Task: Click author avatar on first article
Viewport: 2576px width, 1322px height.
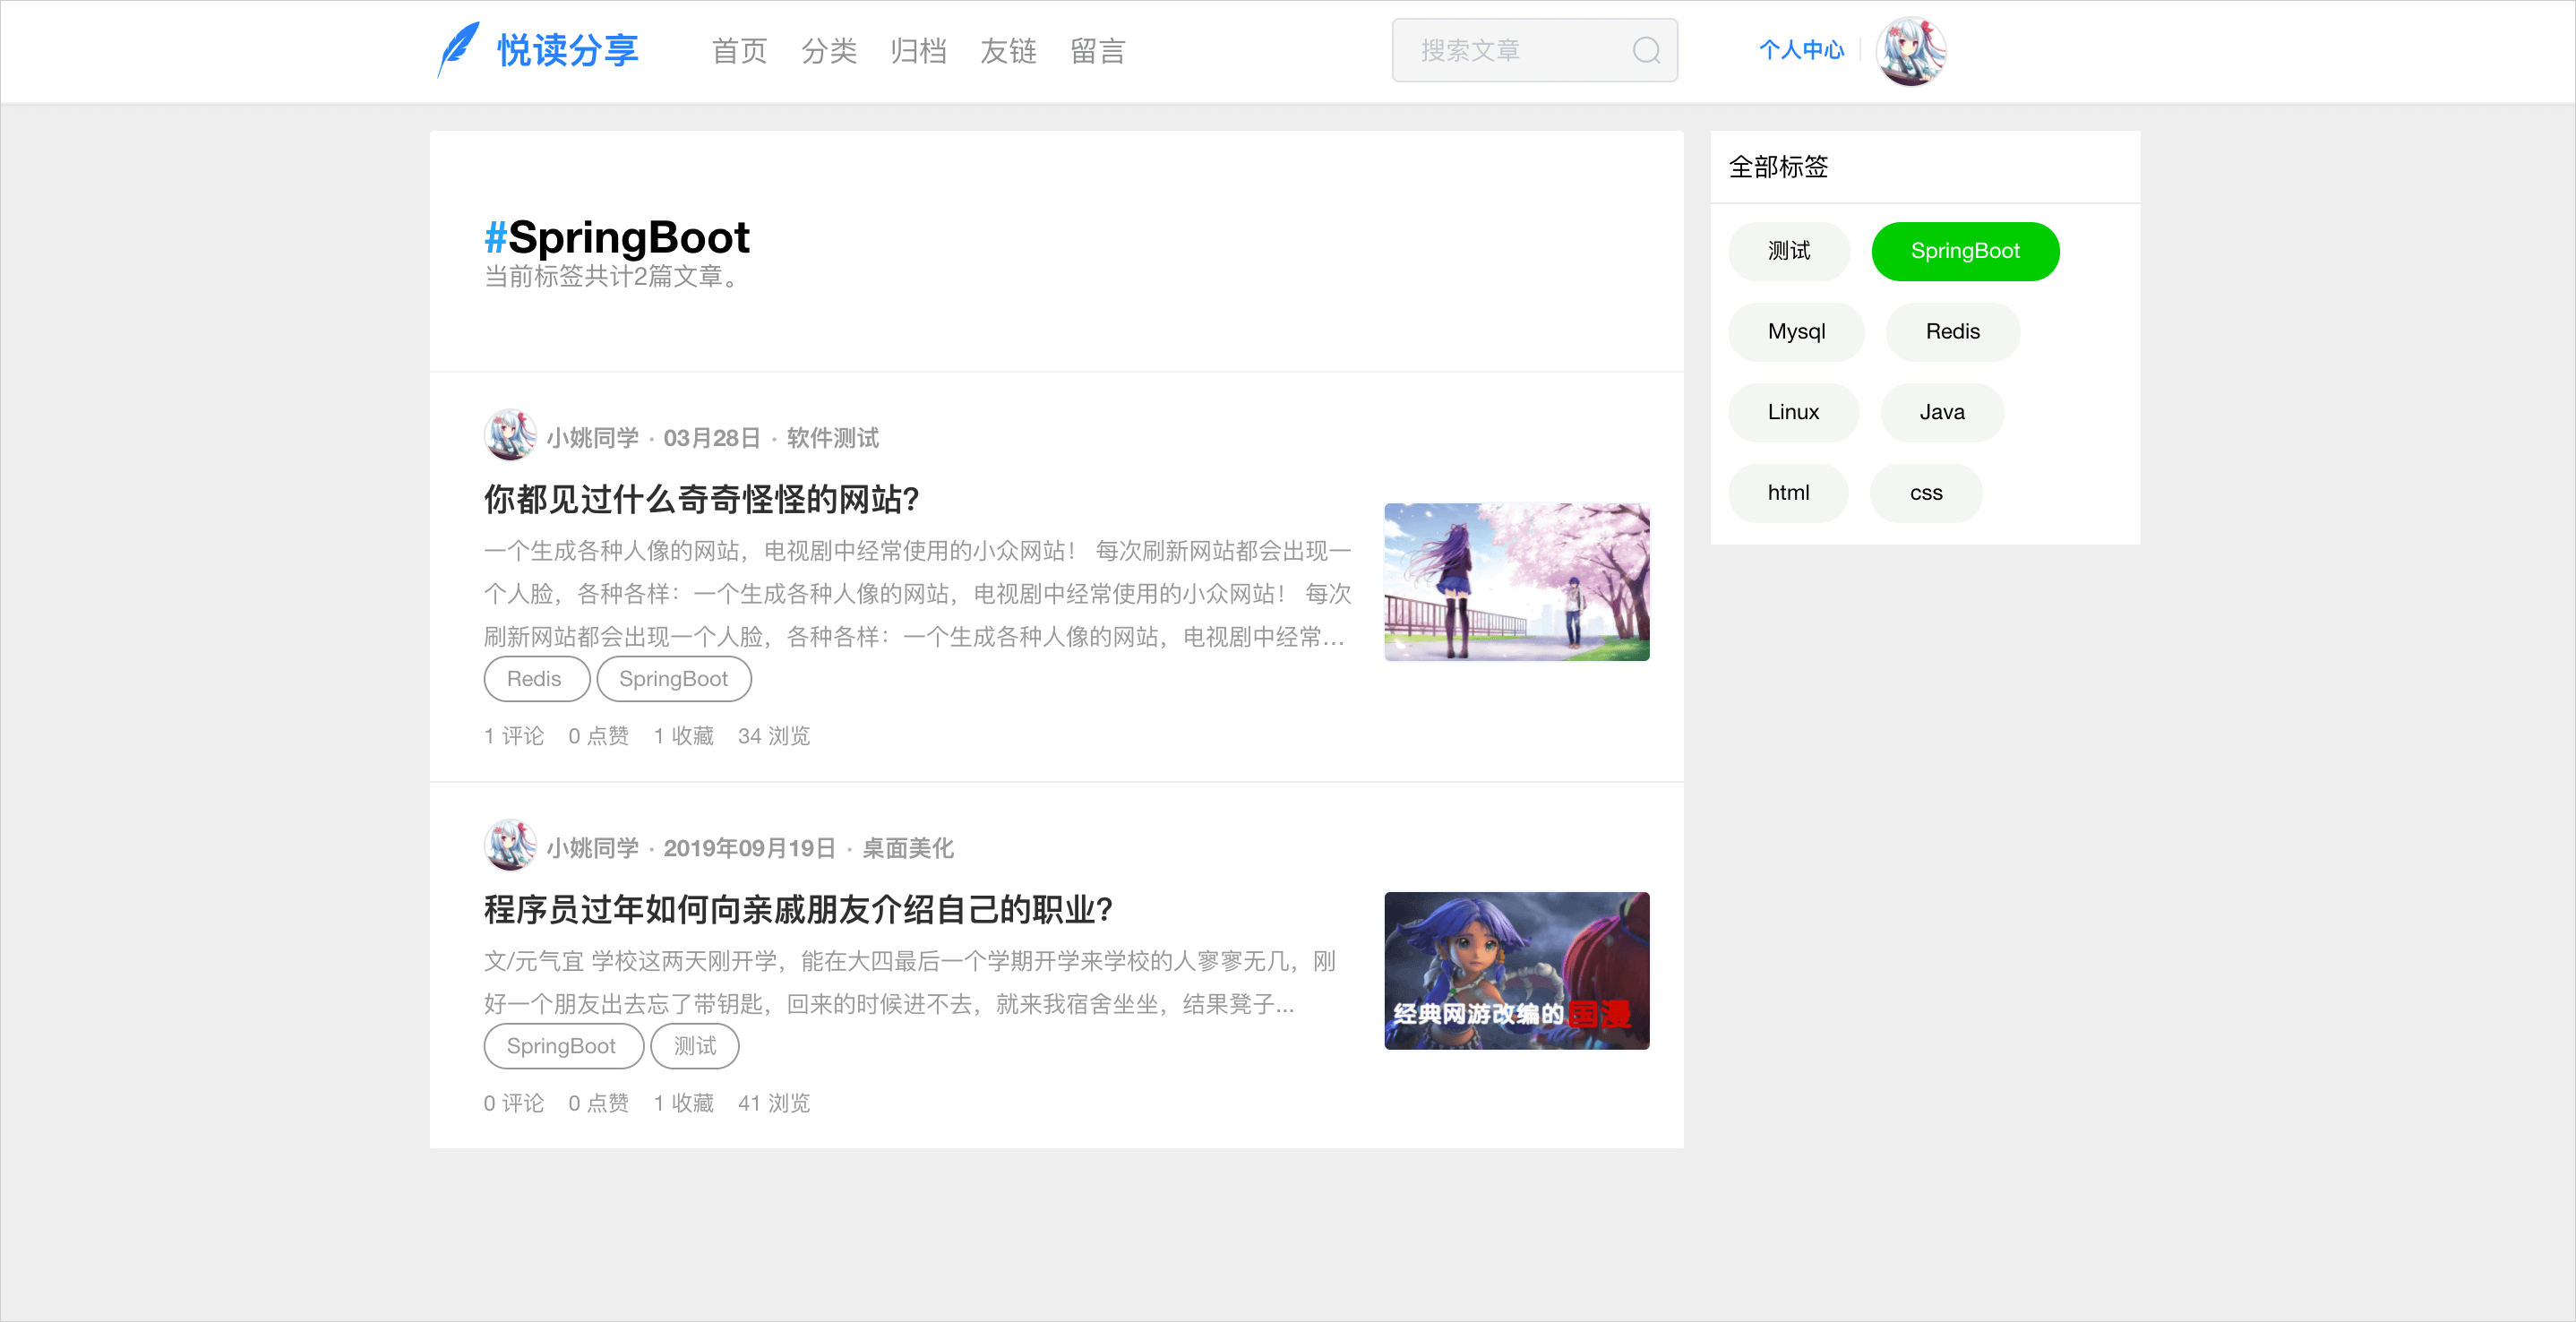Action: tap(510, 435)
